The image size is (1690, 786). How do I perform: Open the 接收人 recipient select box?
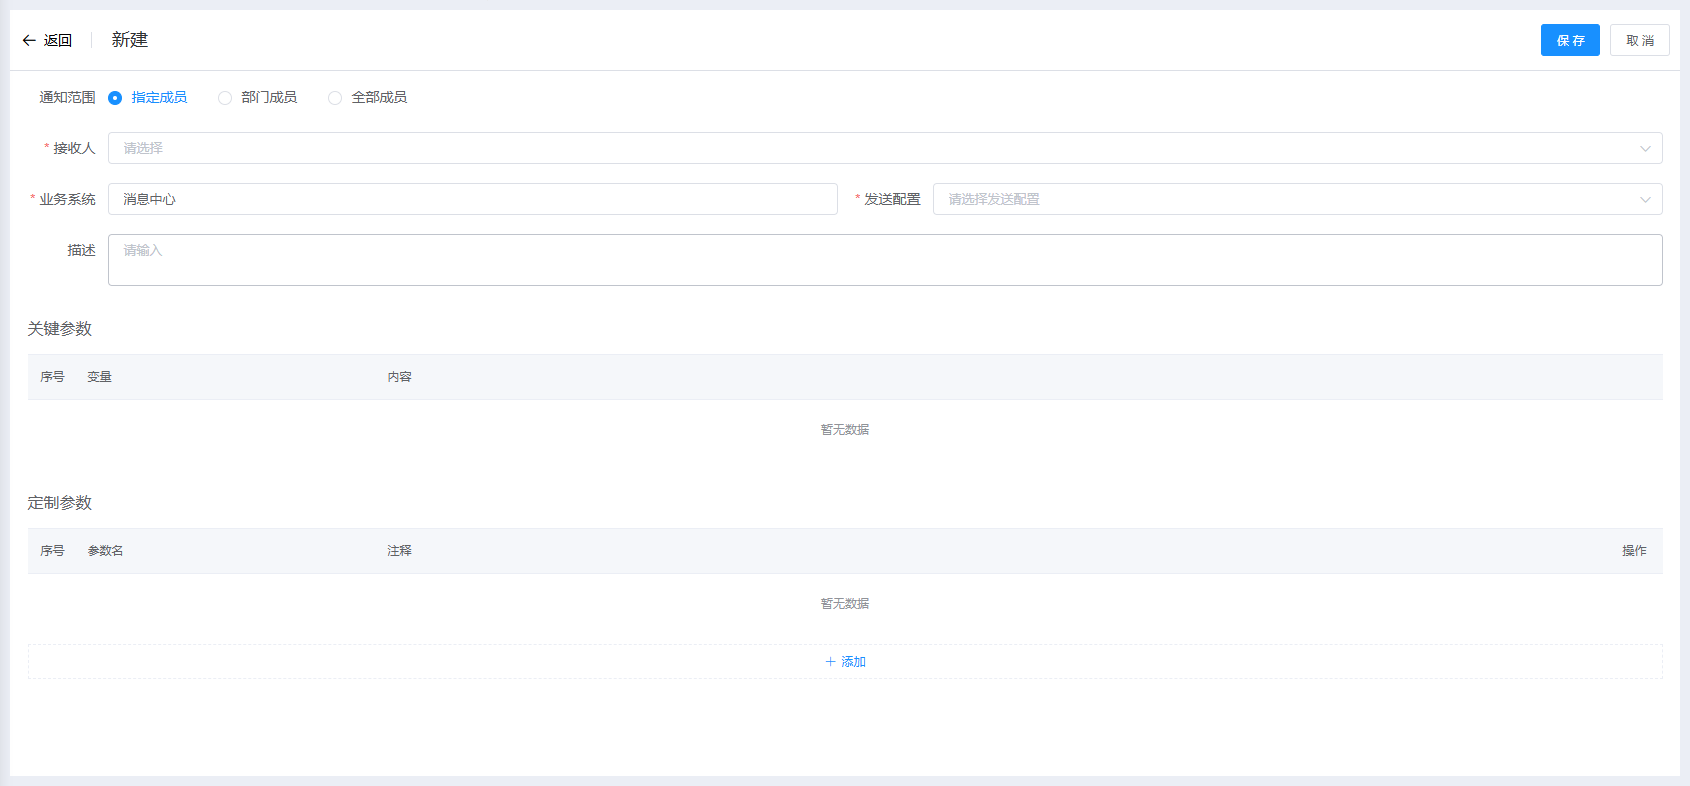[x=870, y=148]
